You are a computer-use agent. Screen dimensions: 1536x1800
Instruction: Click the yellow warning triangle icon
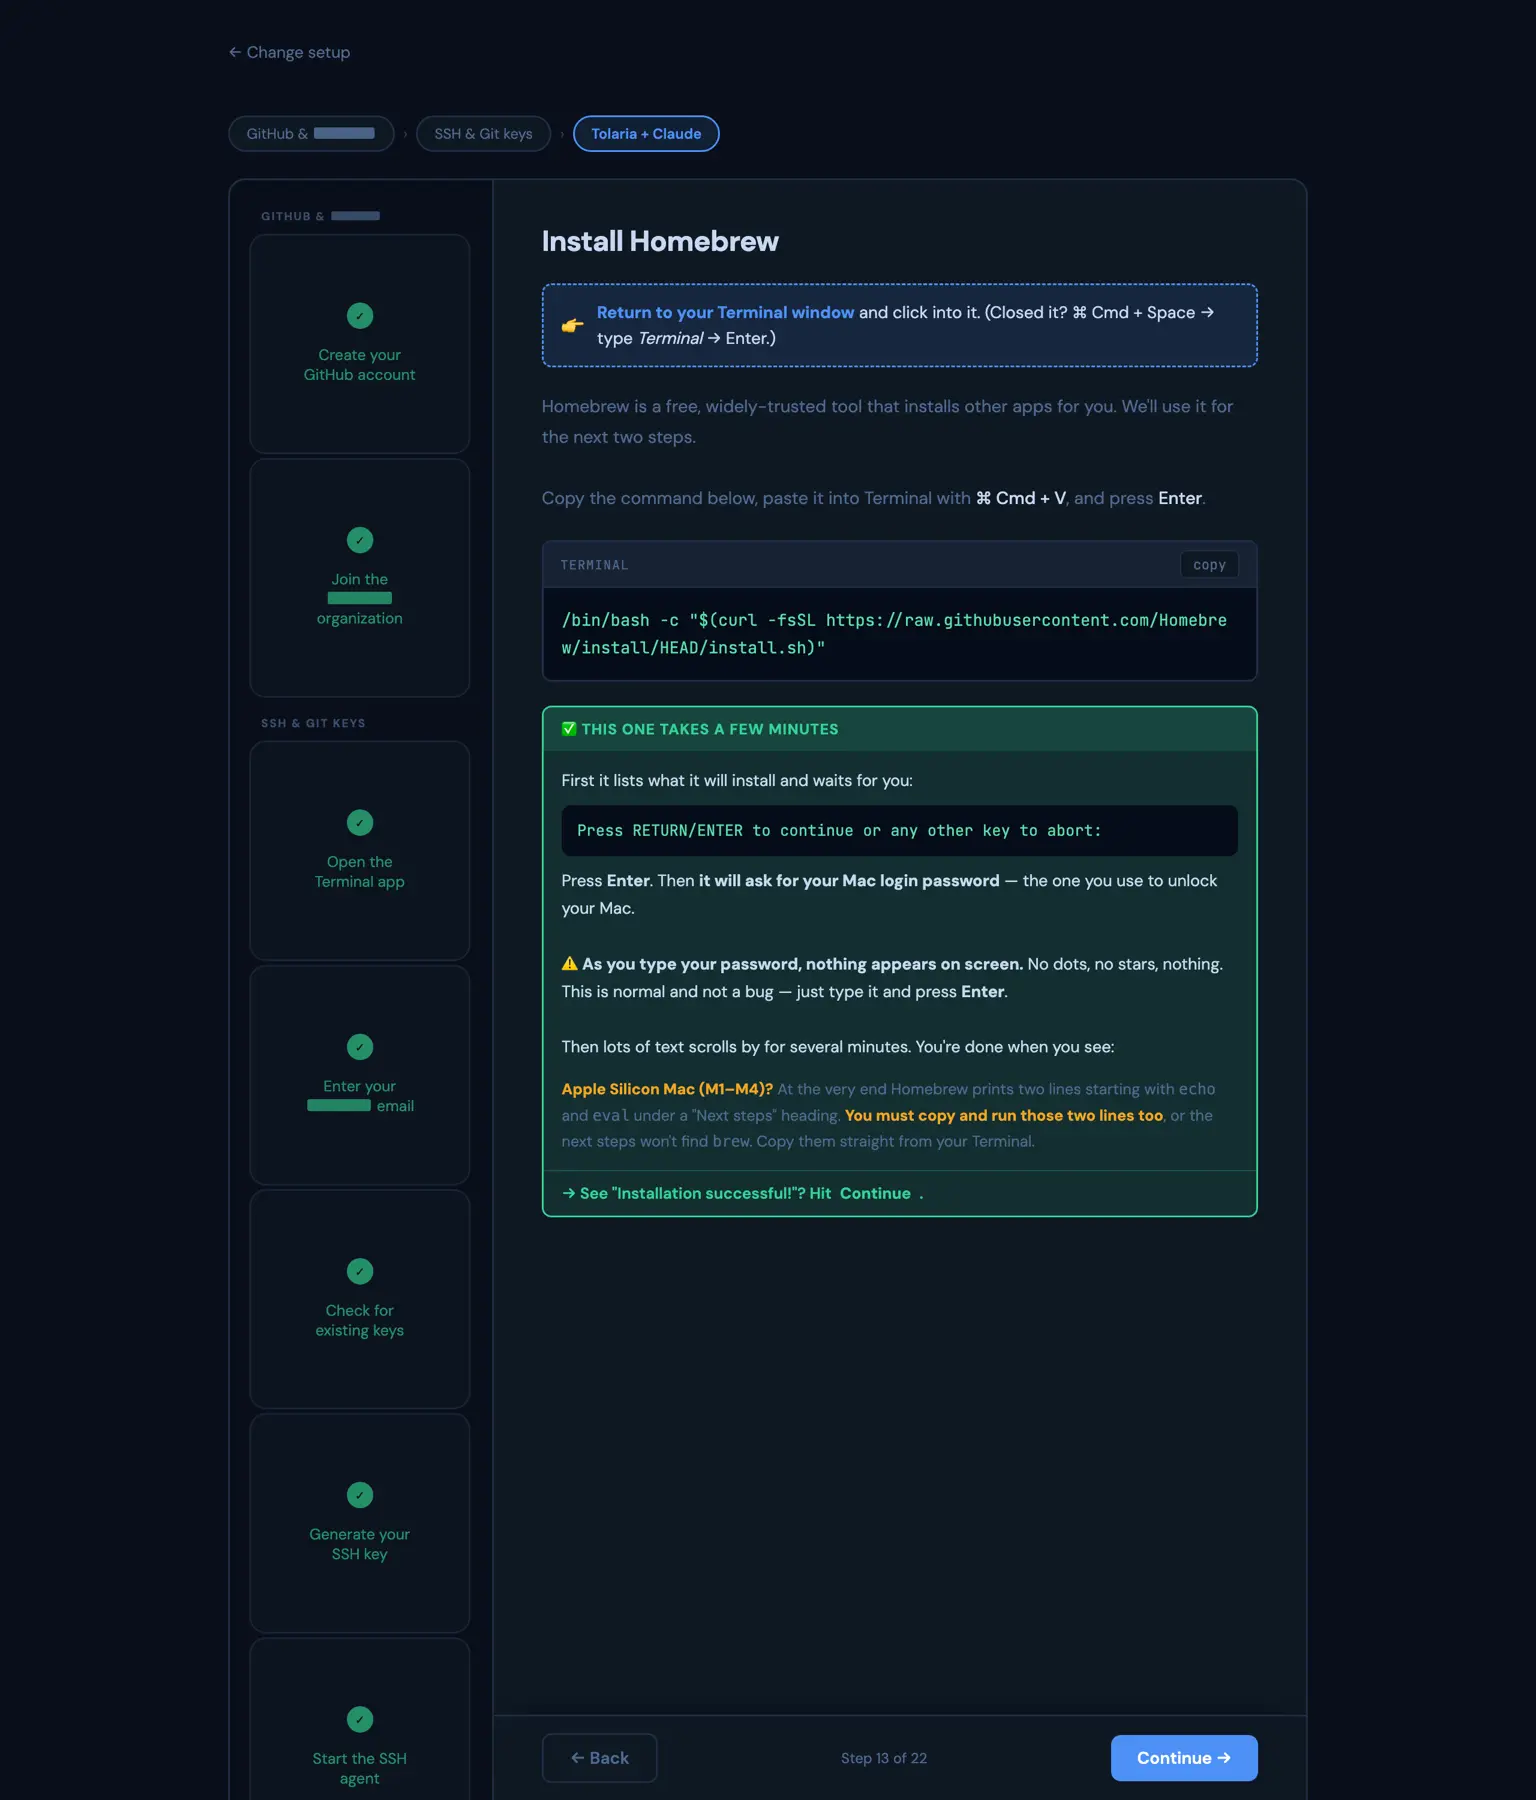(570, 964)
